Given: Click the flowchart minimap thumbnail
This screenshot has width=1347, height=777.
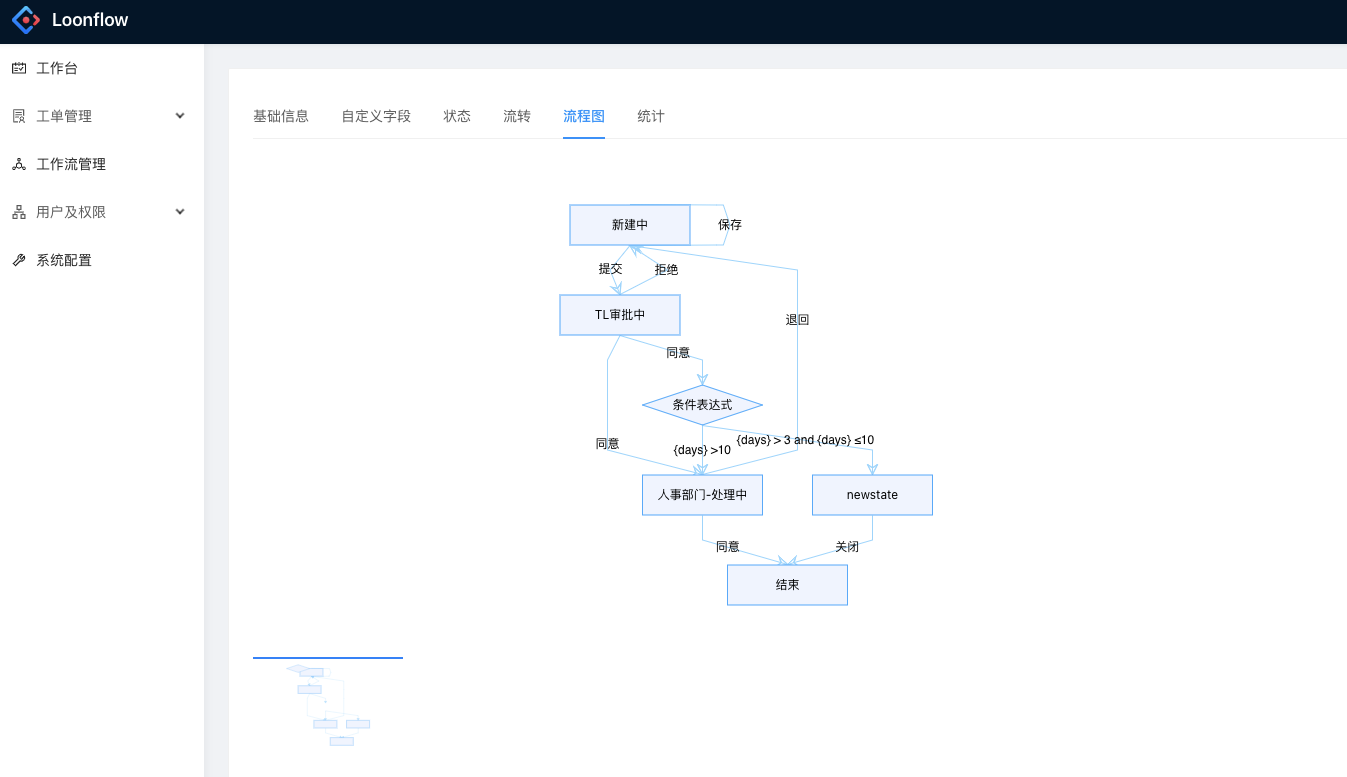Looking at the screenshot, I should point(328,705).
